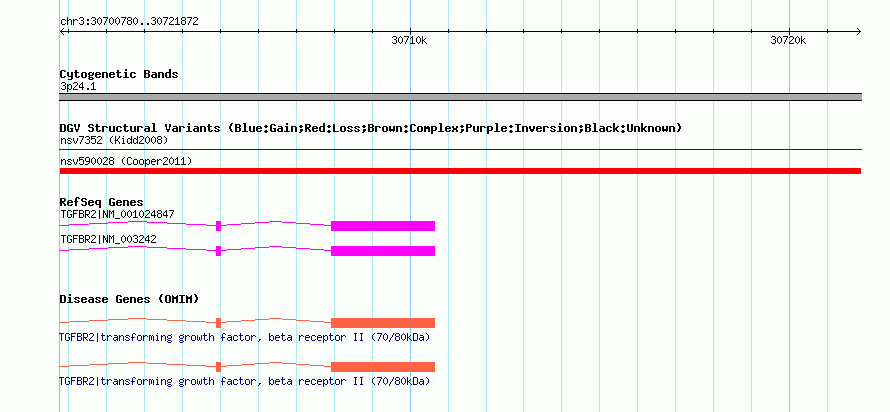Click the right arrowhead of the ruler

pyautogui.click(x=858, y=31)
